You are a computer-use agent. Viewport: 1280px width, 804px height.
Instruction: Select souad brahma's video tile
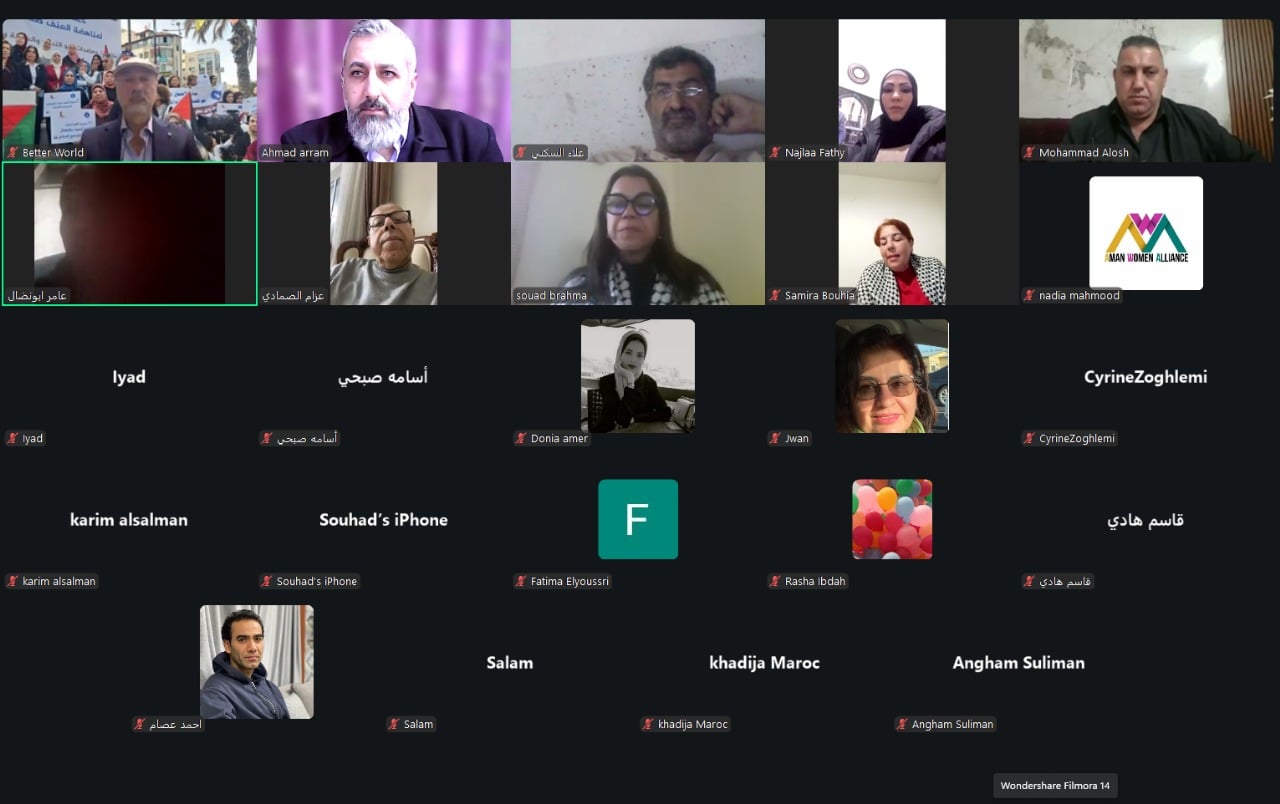pos(638,234)
